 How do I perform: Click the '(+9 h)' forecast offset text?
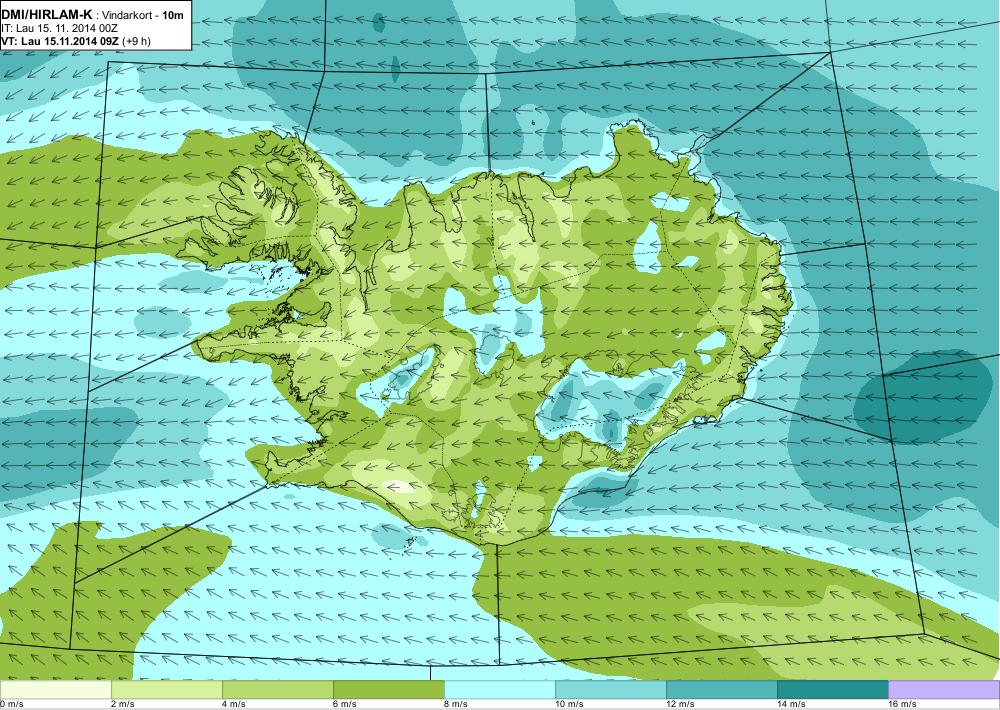[136, 41]
